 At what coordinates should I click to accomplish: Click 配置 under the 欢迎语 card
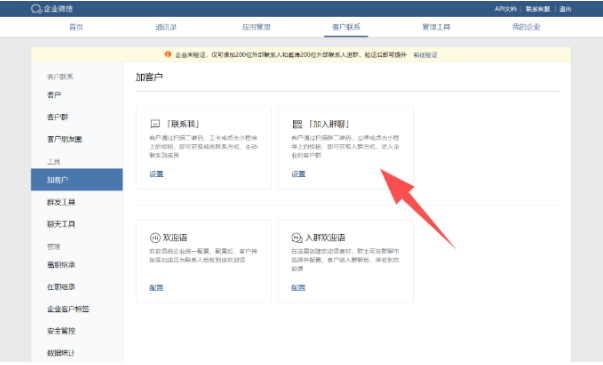(156, 287)
